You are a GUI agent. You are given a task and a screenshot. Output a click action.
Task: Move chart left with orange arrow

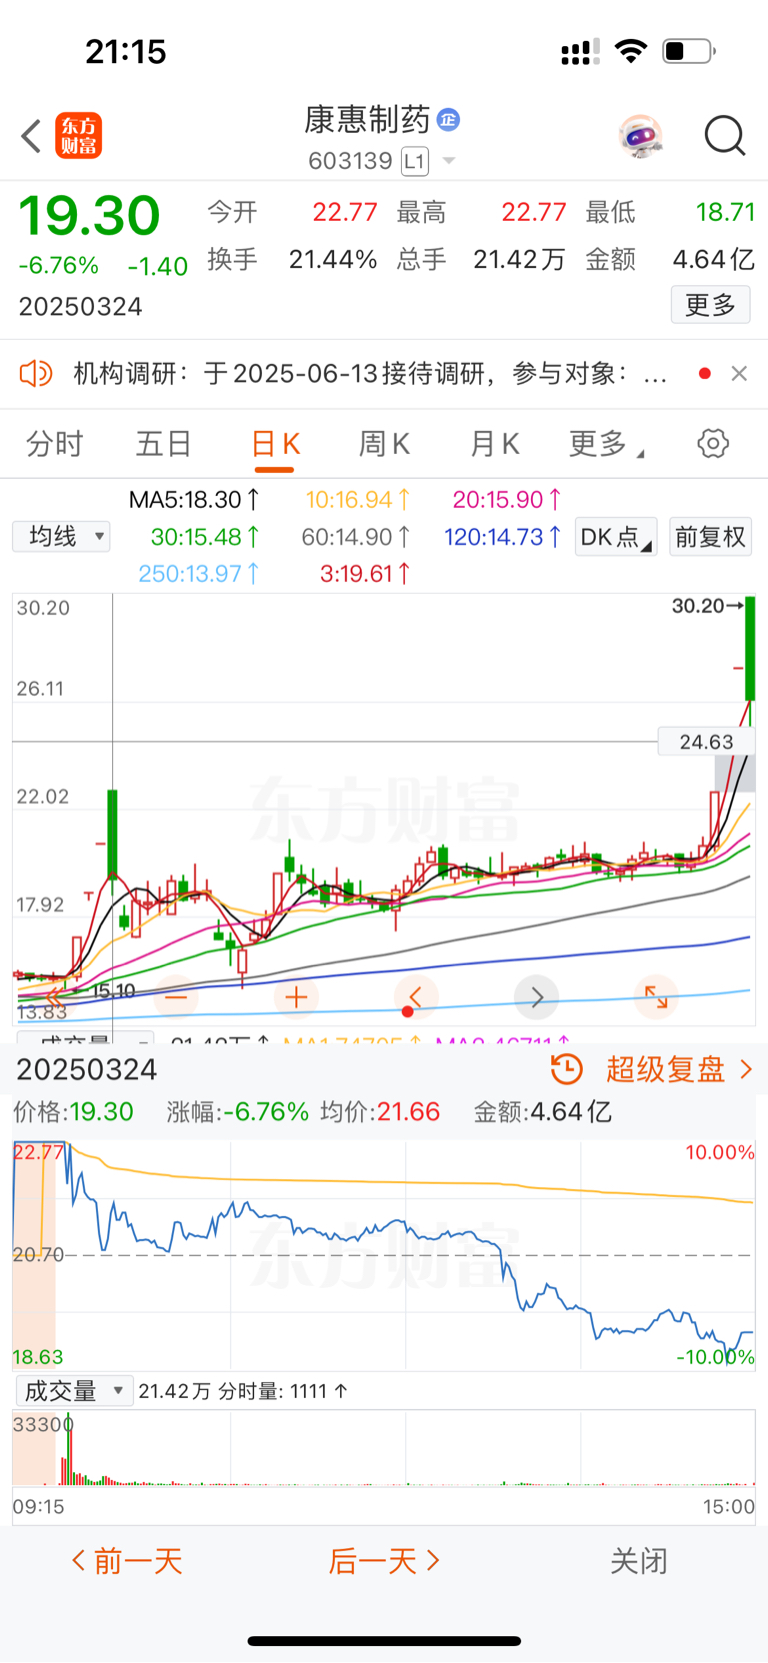pos(416,997)
